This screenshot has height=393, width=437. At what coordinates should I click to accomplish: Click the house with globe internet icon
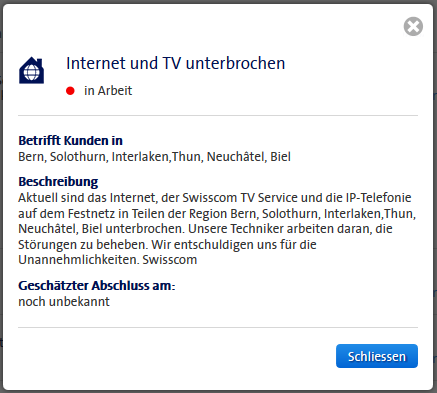coord(31,70)
